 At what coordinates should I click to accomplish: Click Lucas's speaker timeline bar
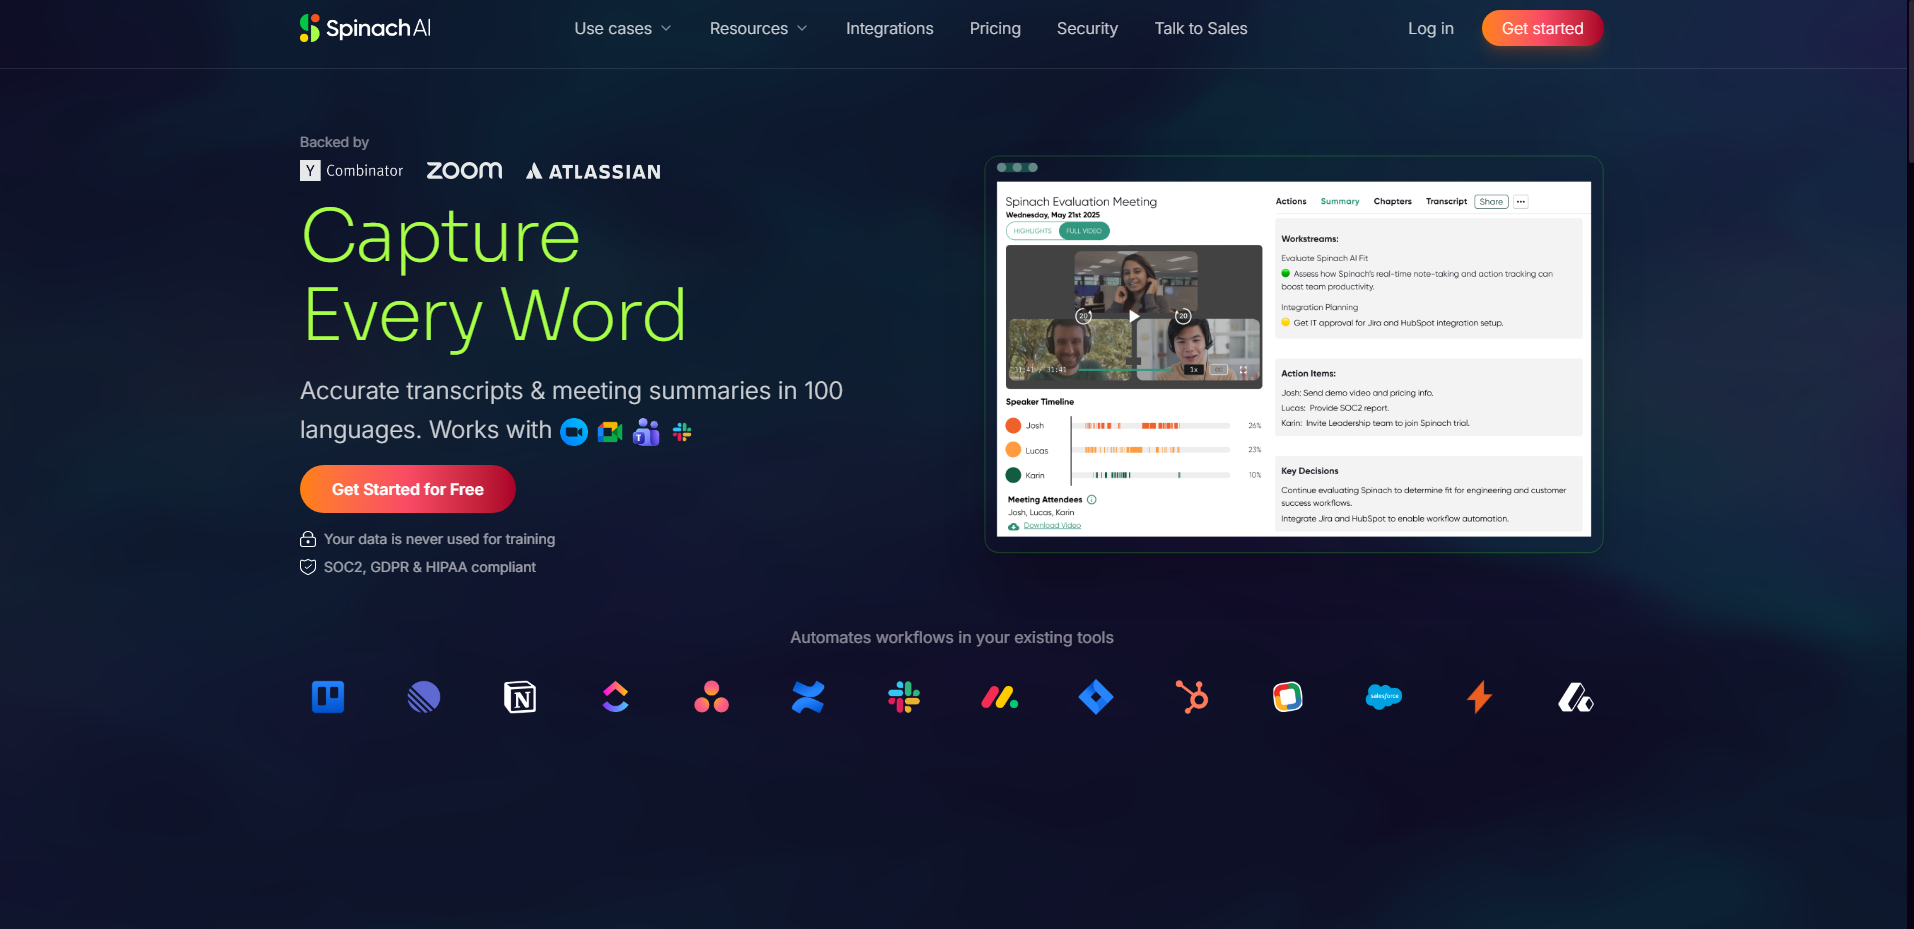tap(1150, 450)
